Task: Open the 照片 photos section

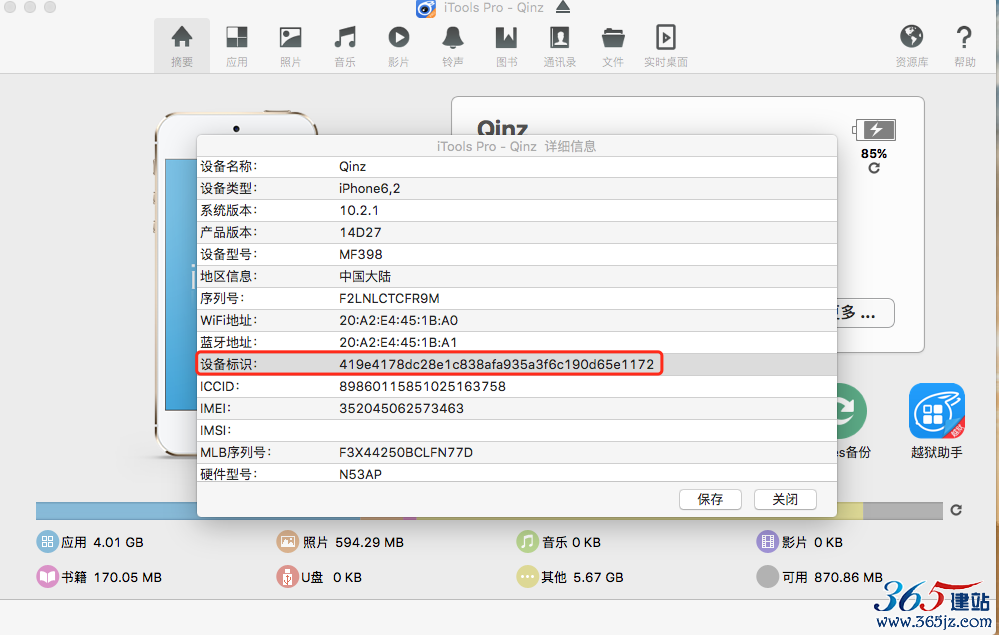Action: 291,46
